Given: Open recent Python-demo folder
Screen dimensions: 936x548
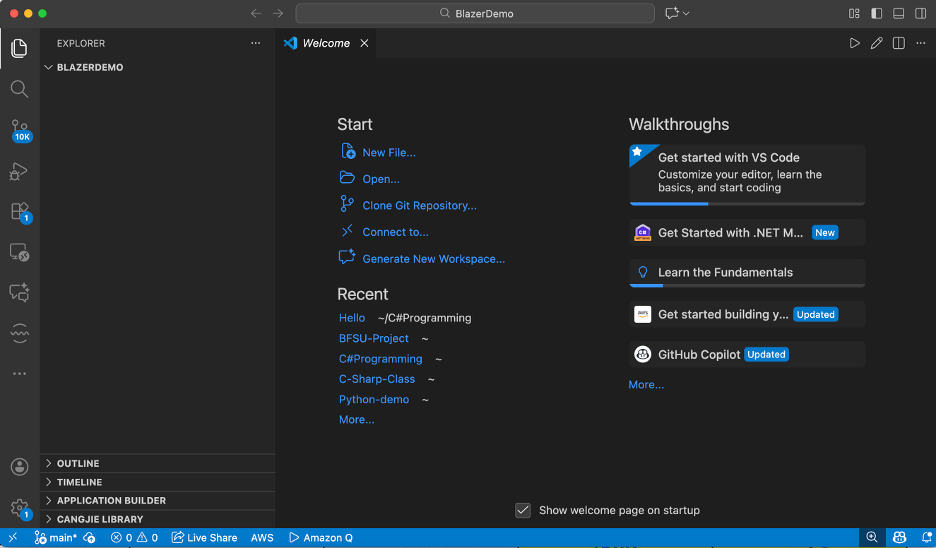Looking at the screenshot, I should [x=374, y=399].
